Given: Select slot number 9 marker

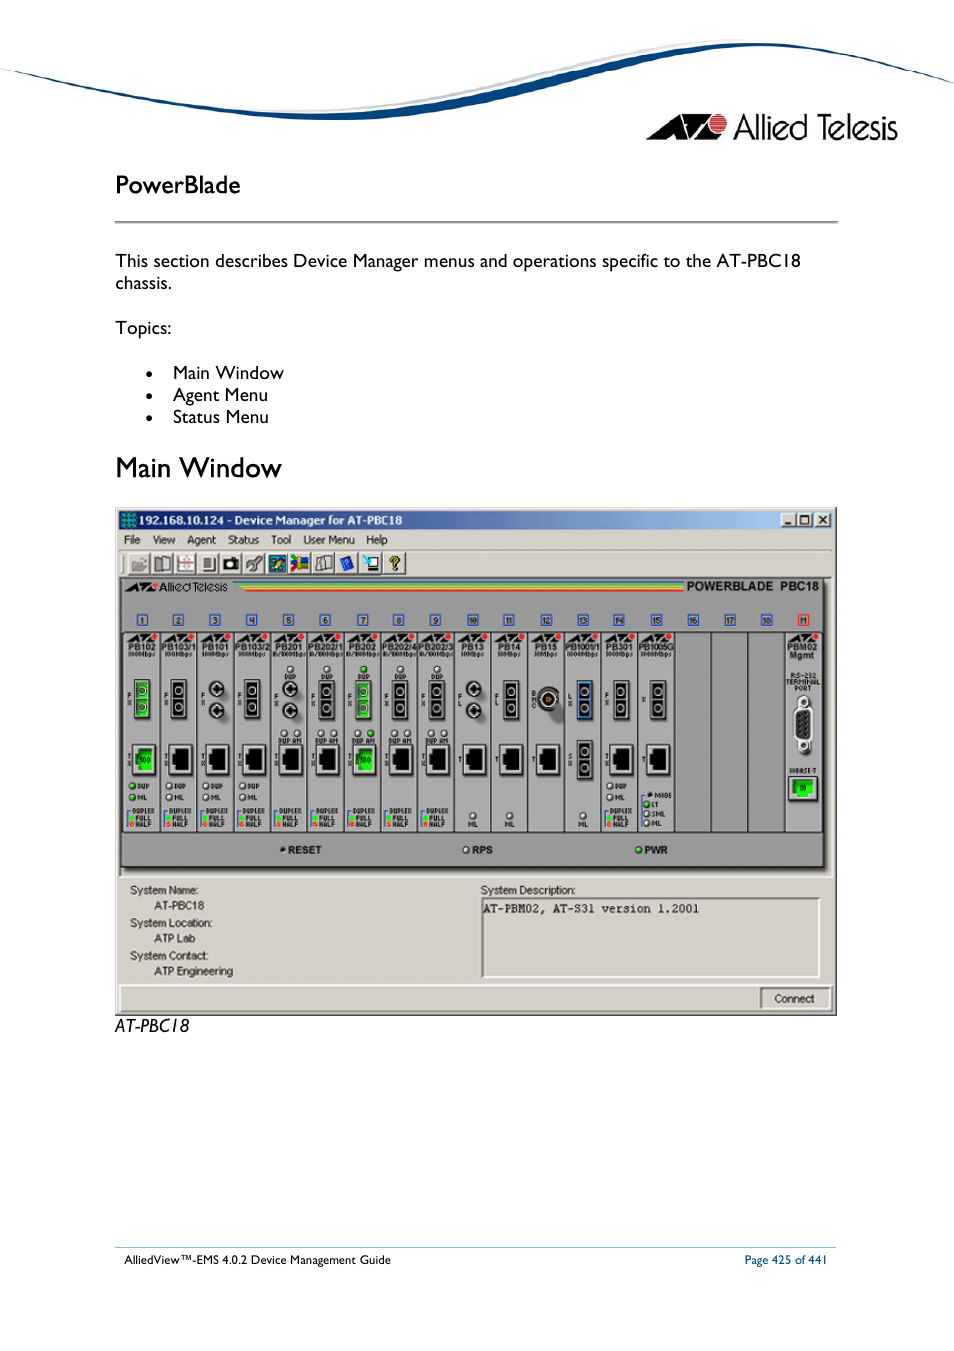Looking at the screenshot, I should (435, 621).
